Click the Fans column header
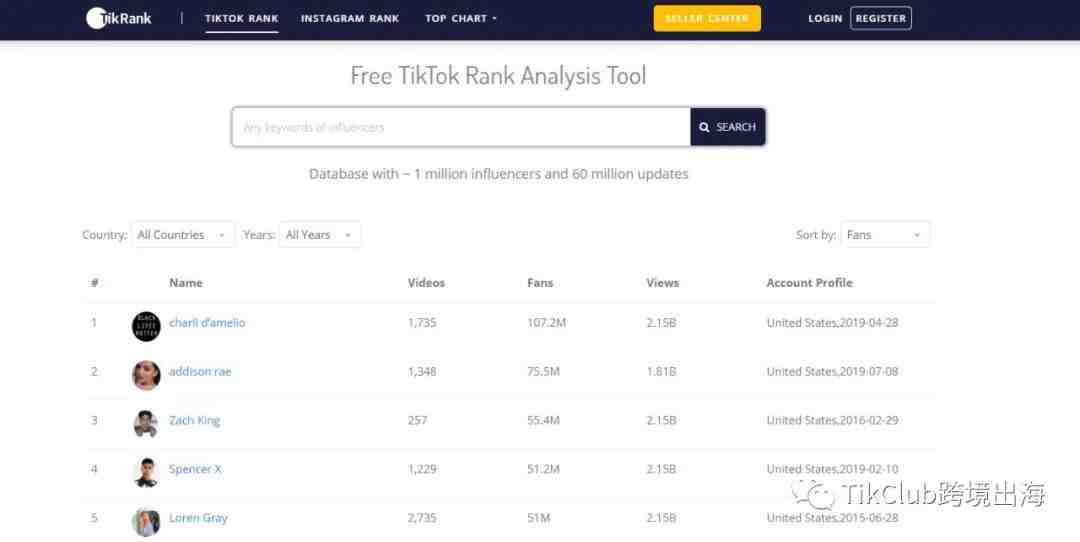1080x542 pixels. pos(540,282)
